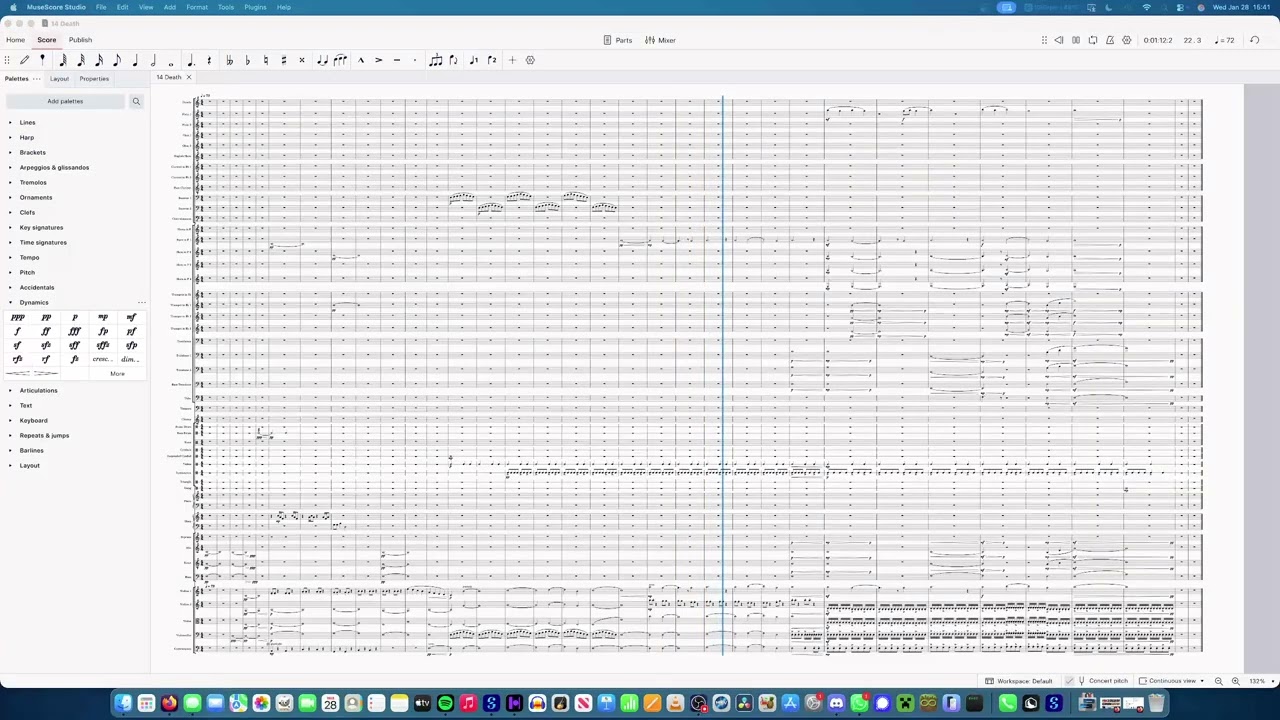Search palettes magnifier button
Screen dimensions: 1280x720
pos(137,101)
